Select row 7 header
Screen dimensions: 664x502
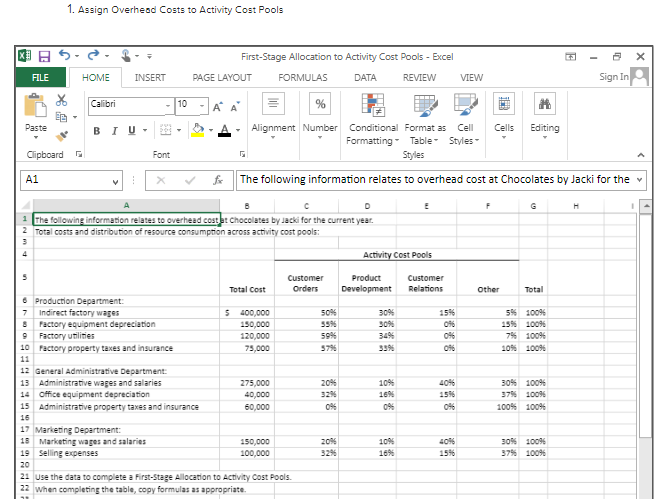(25, 313)
